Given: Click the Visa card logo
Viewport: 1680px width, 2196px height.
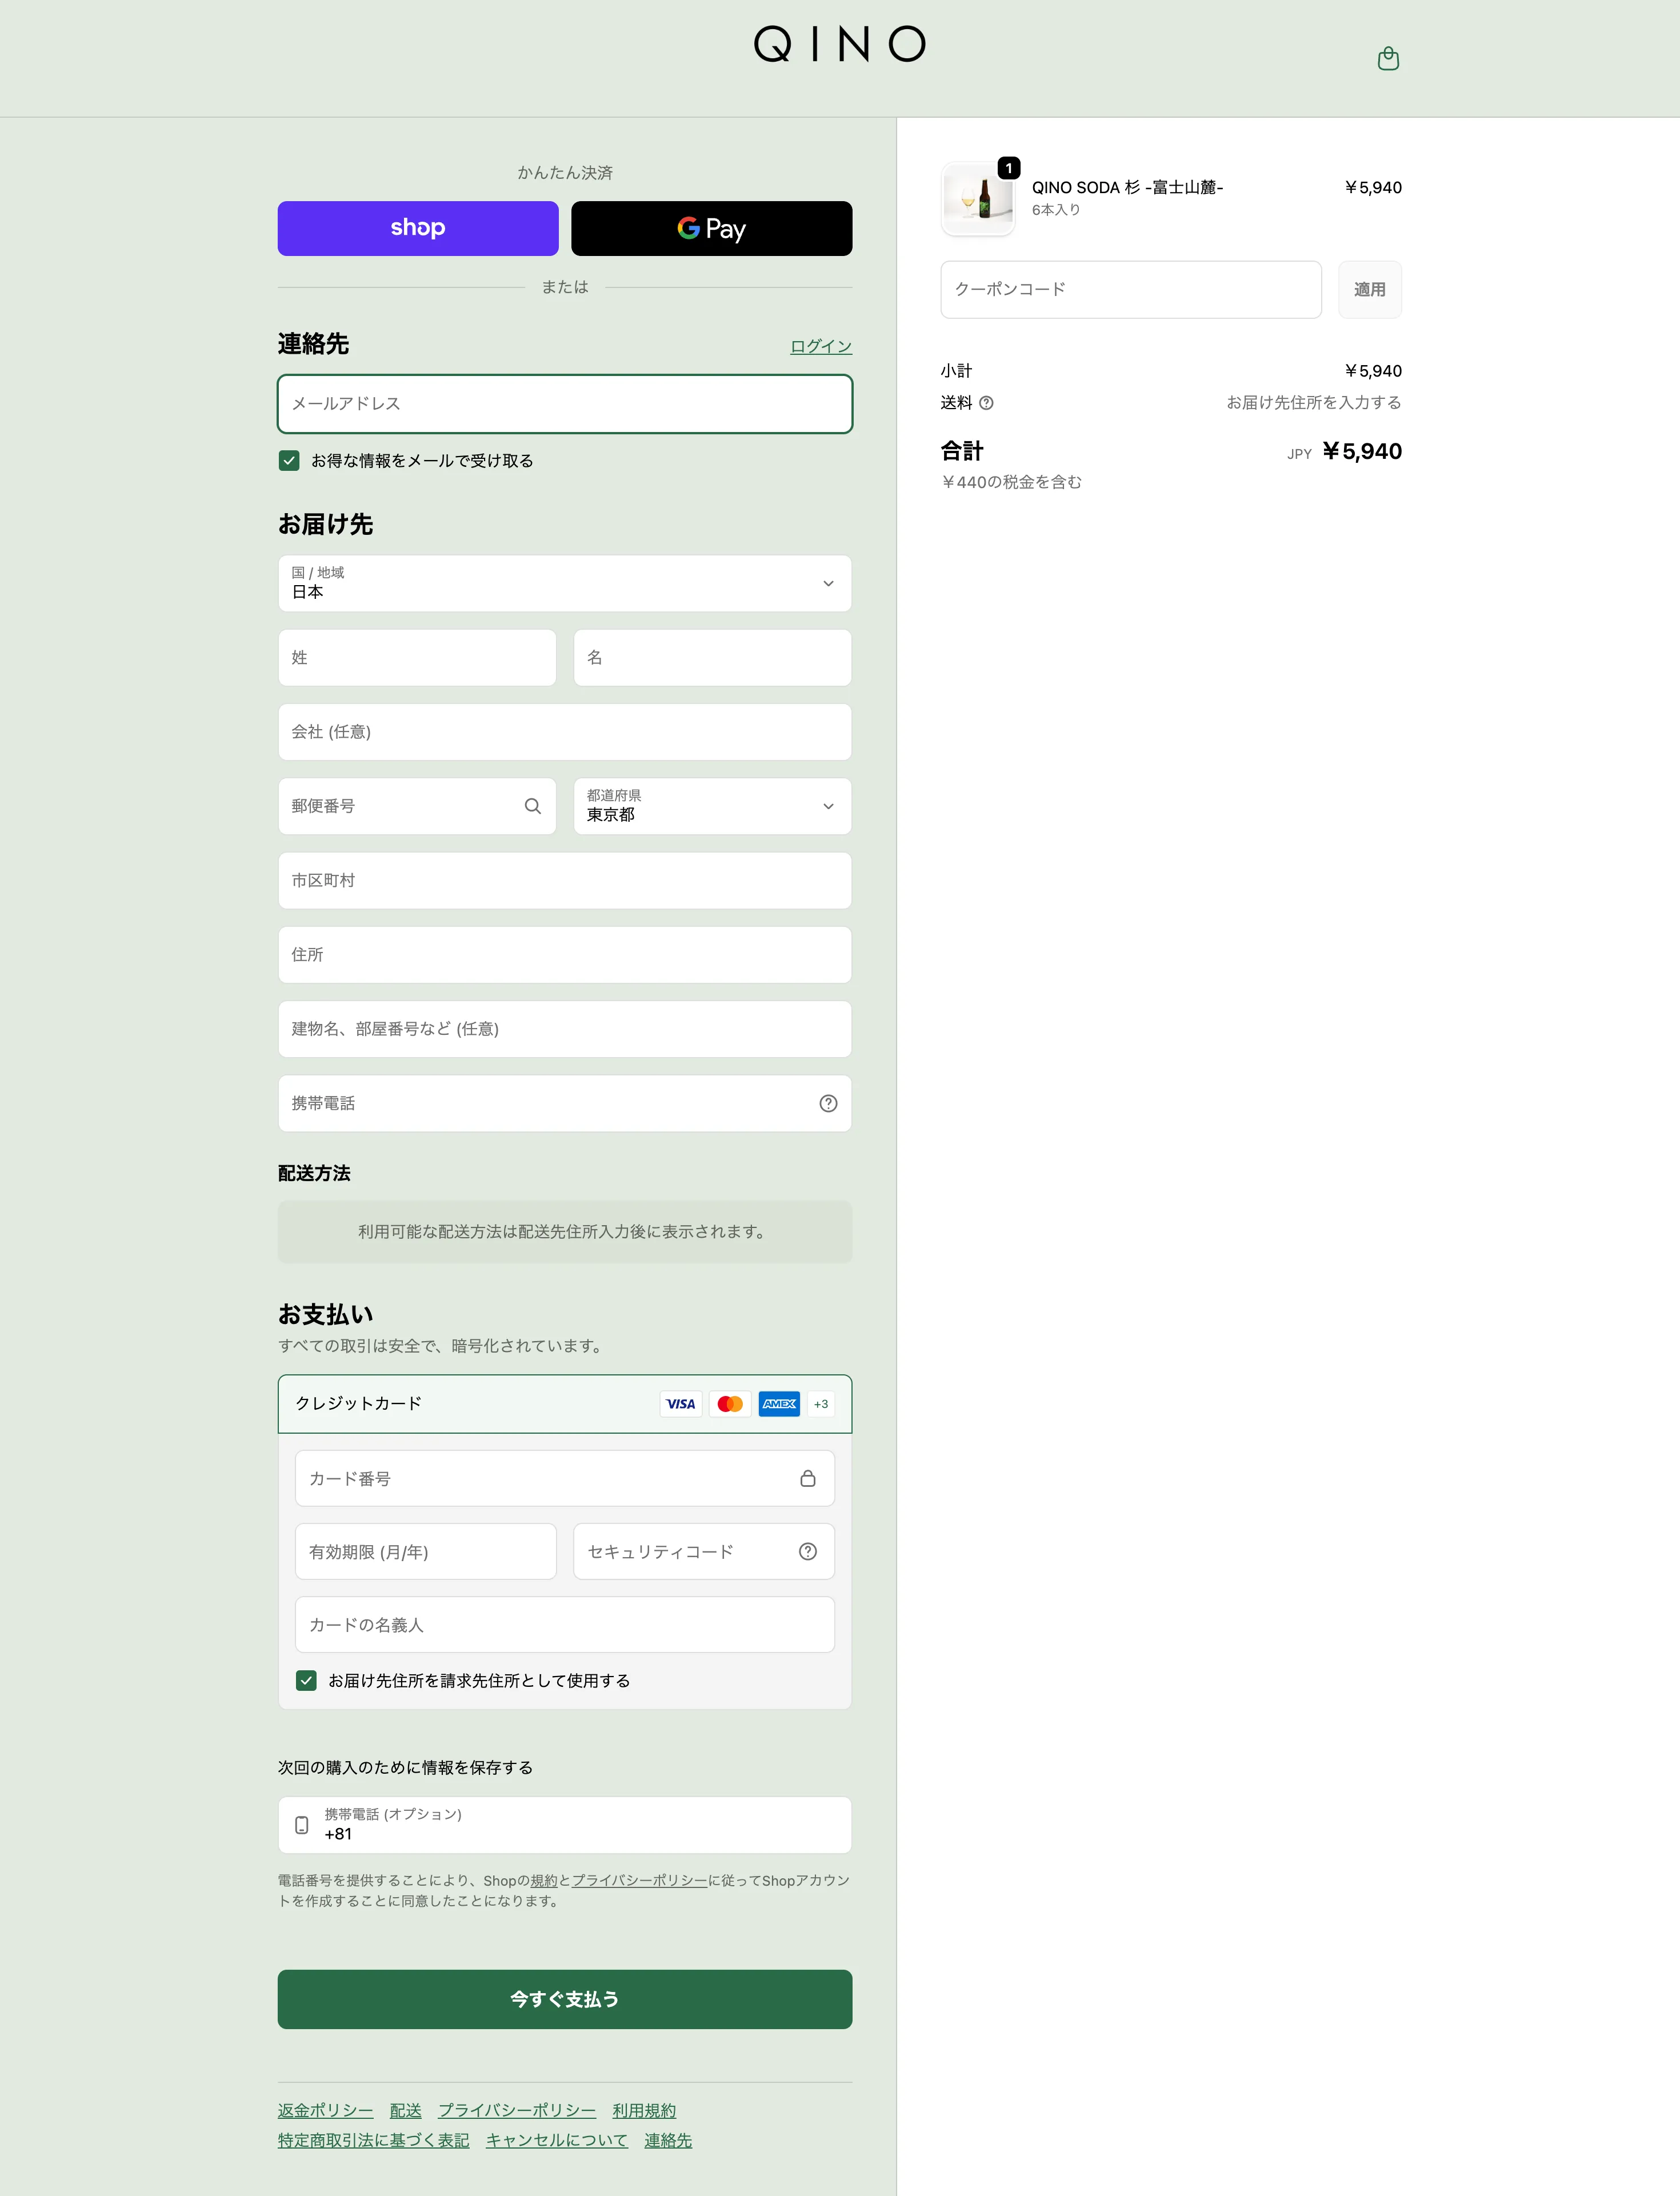Looking at the screenshot, I should (681, 1404).
